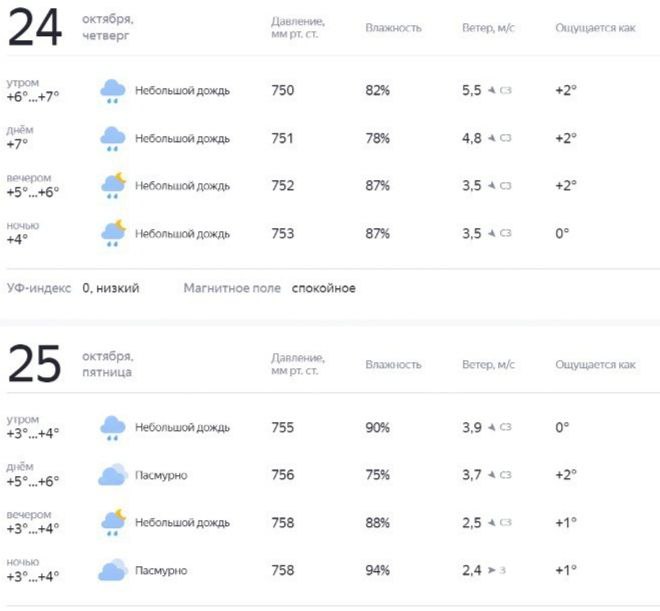Select the large date number 25

point(35,364)
